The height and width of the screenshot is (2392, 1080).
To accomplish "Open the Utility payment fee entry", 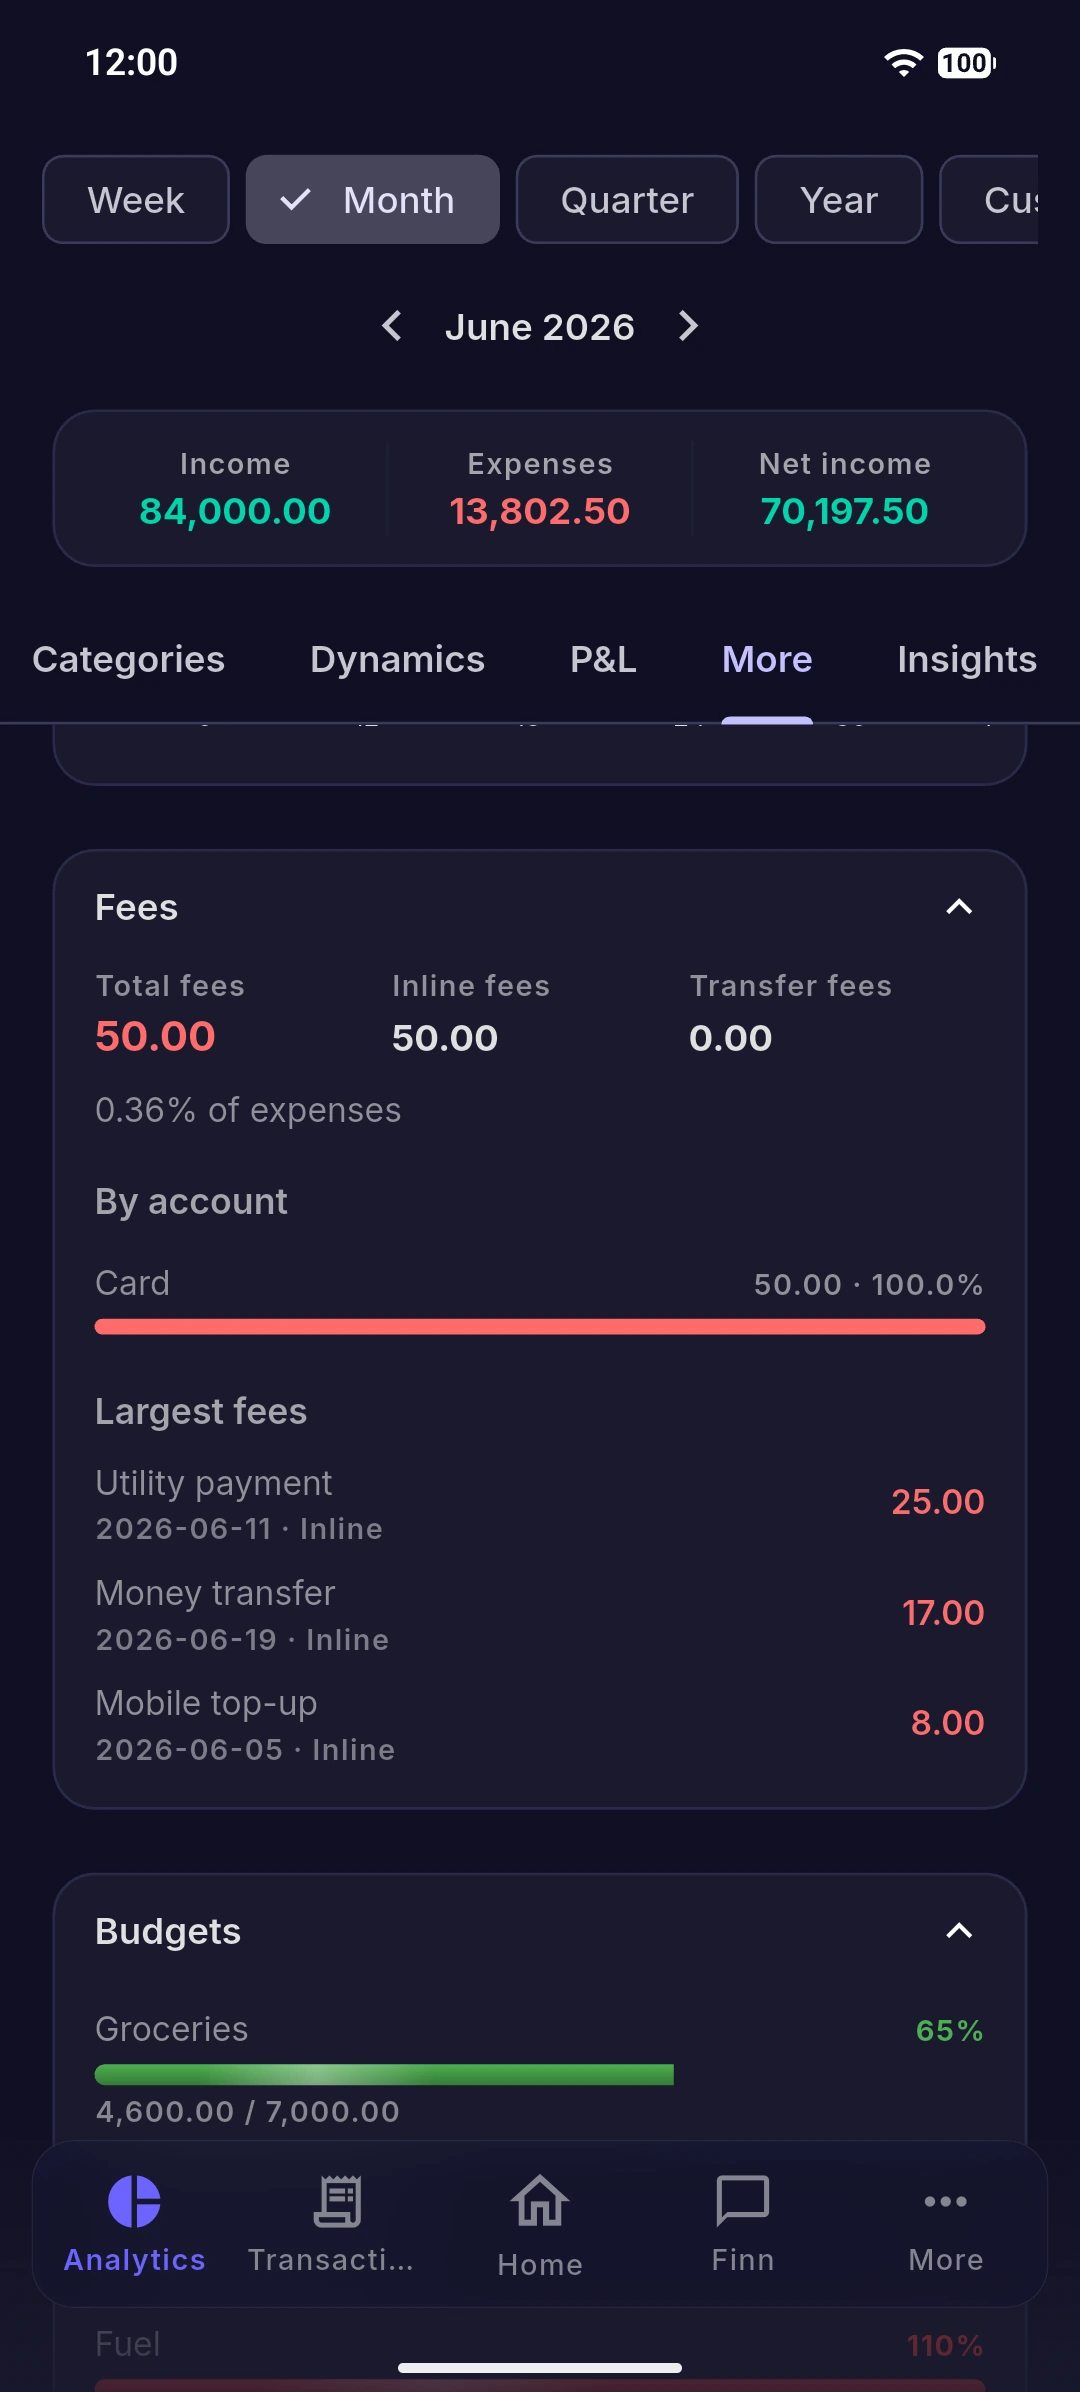I will point(540,1504).
